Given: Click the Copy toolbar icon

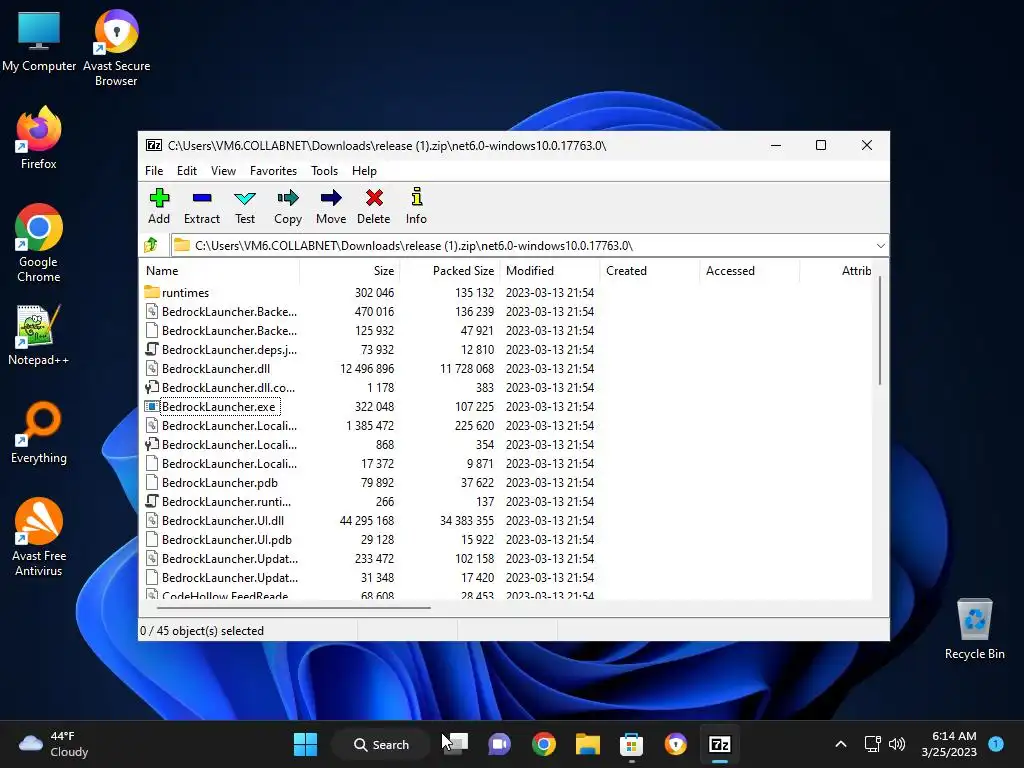Looking at the screenshot, I should [x=288, y=198].
